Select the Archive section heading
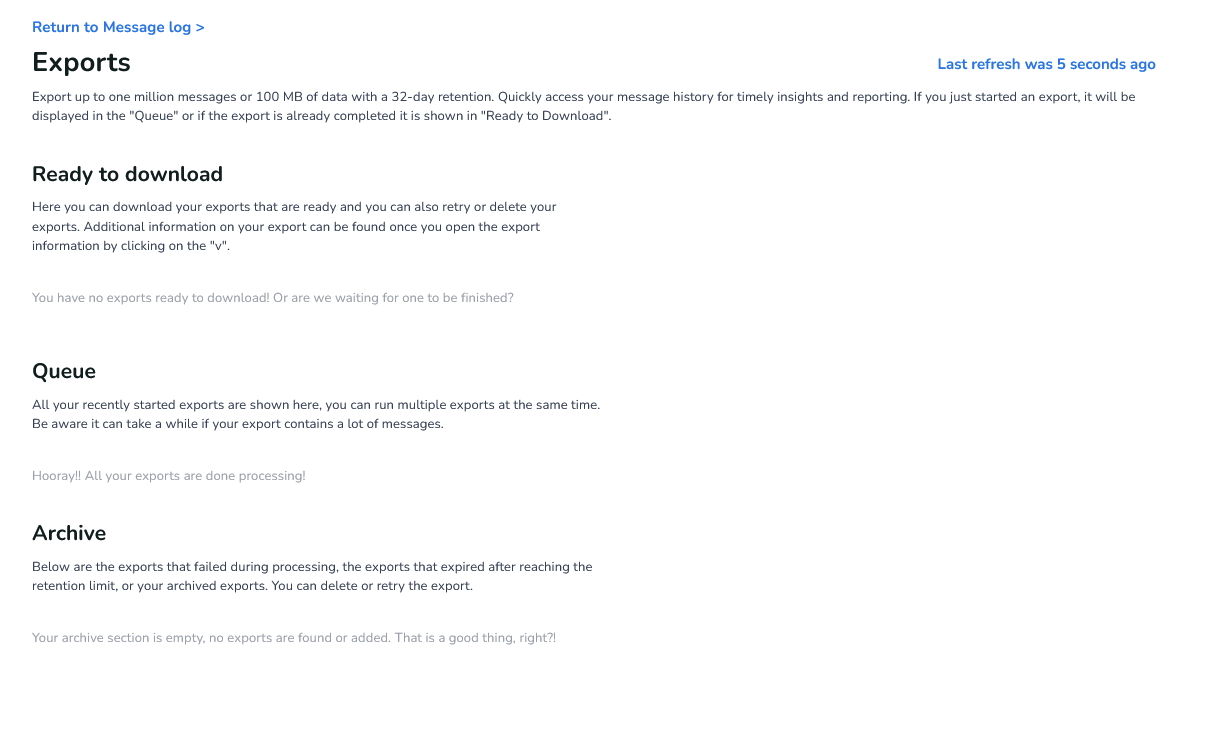This screenshot has width=1208, height=729. (x=69, y=533)
